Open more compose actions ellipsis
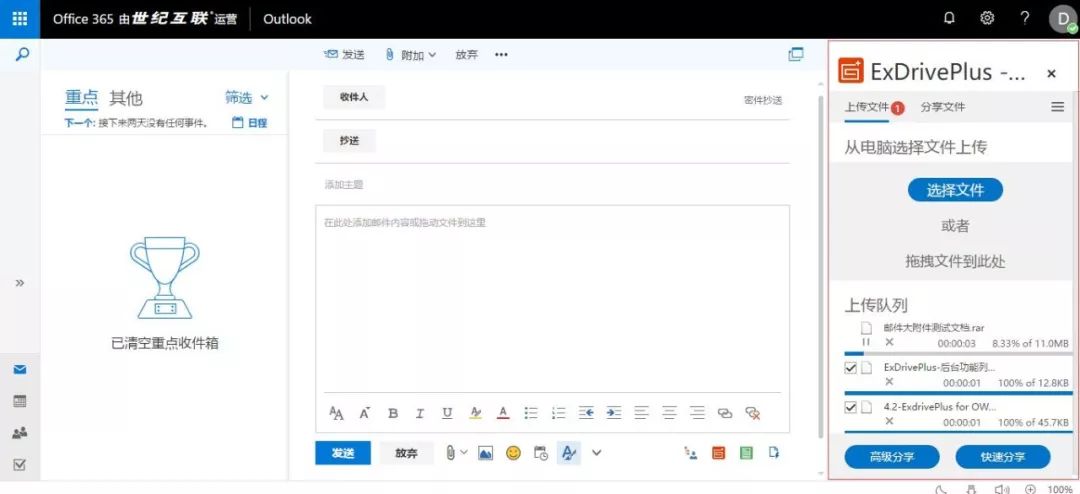This screenshot has height=494, width=1080. [501, 55]
